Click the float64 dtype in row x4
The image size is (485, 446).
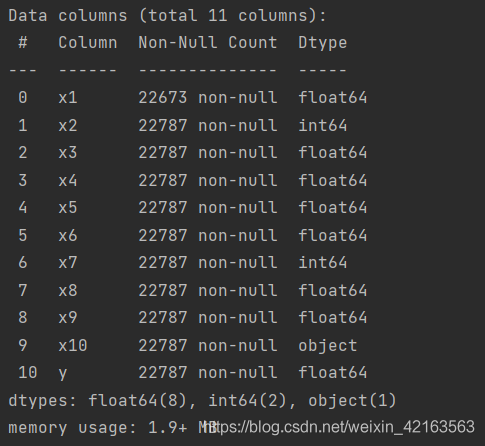click(x=333, y=180)
